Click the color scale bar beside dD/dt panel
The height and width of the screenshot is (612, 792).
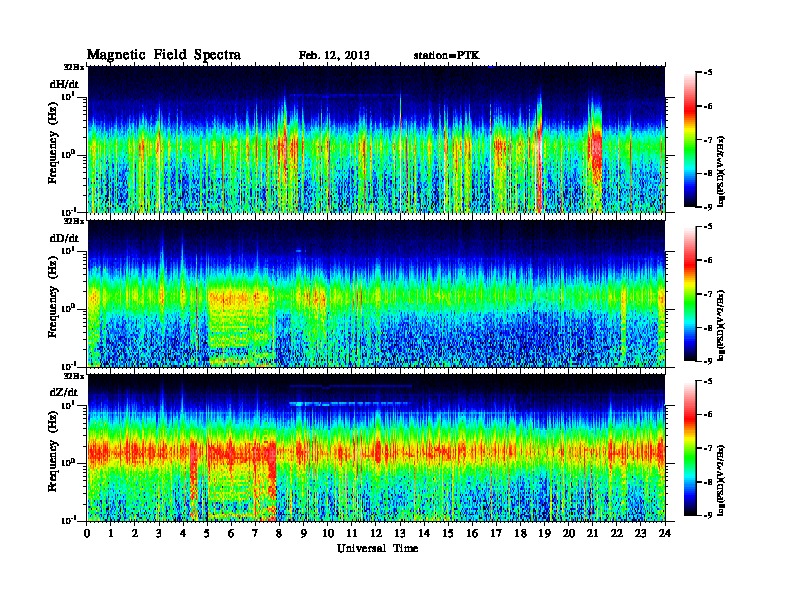690,294
